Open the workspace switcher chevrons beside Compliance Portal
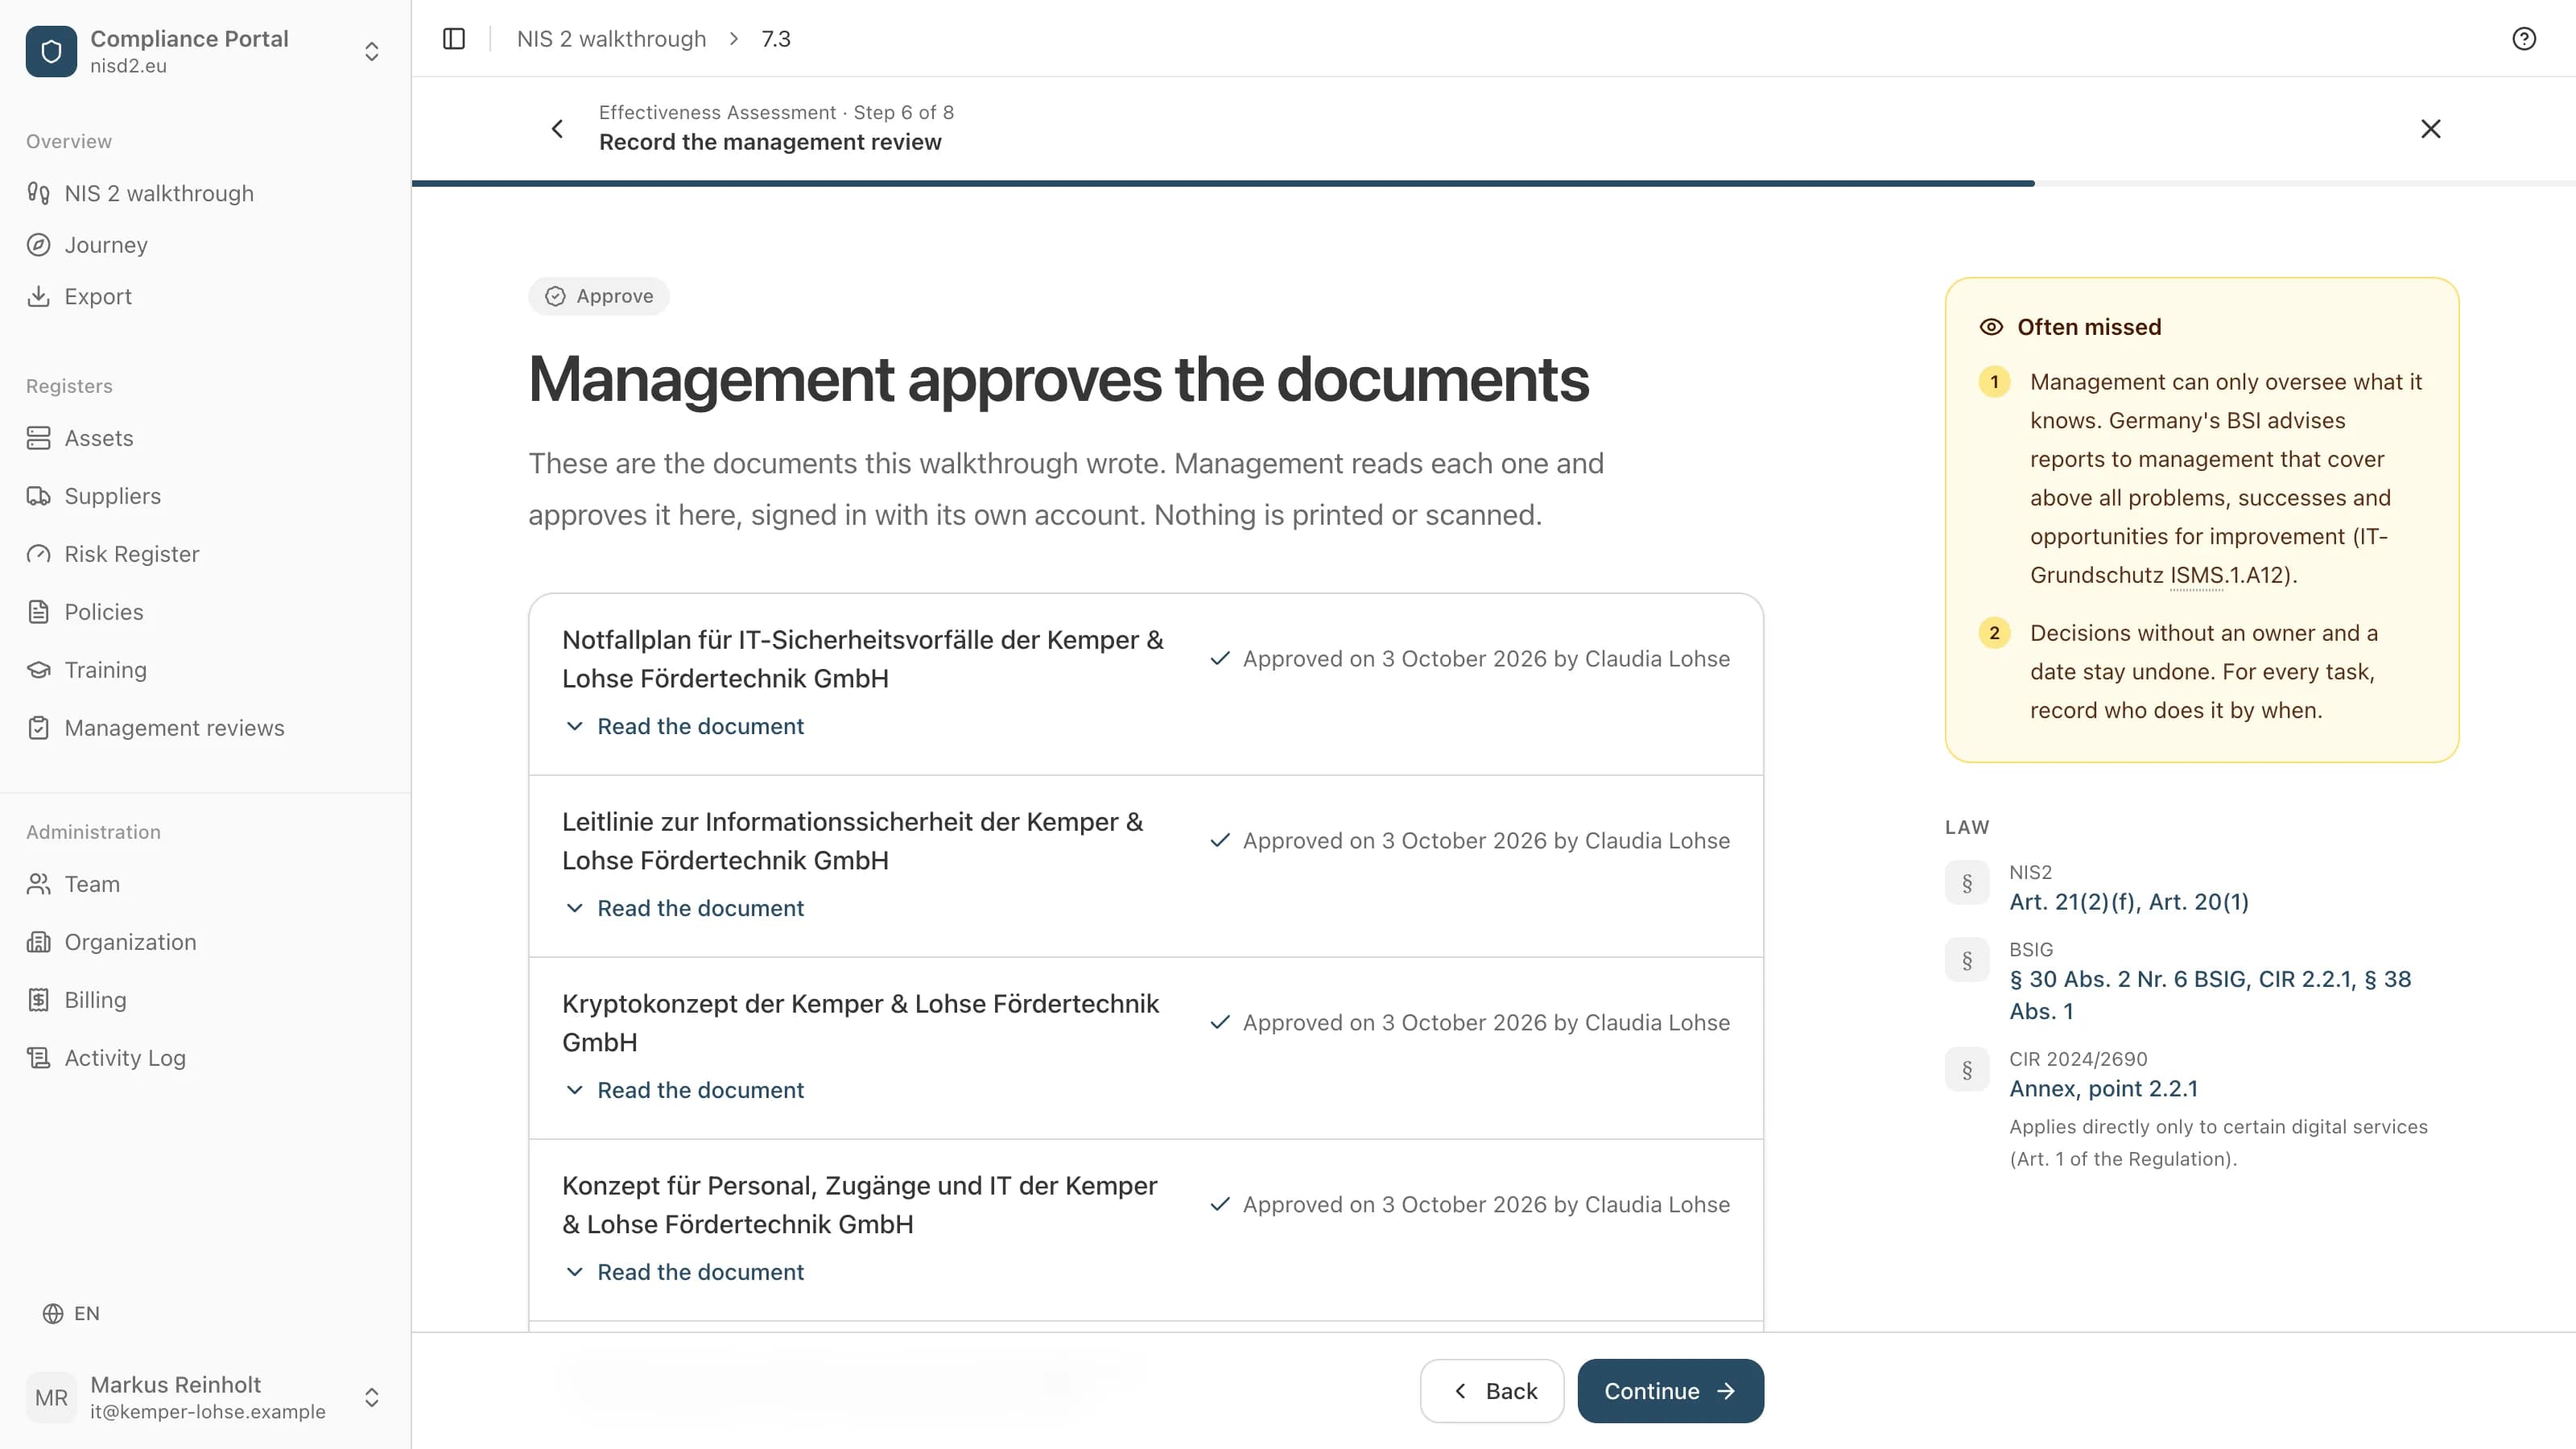The width and height of the screenshot is (2576, 1449). [371, 51]
